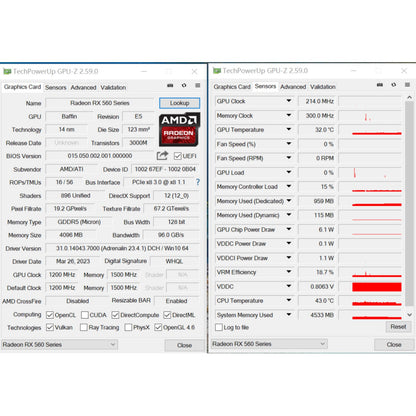Click the Sensors window vertical scrollbar

coord(409,204)
